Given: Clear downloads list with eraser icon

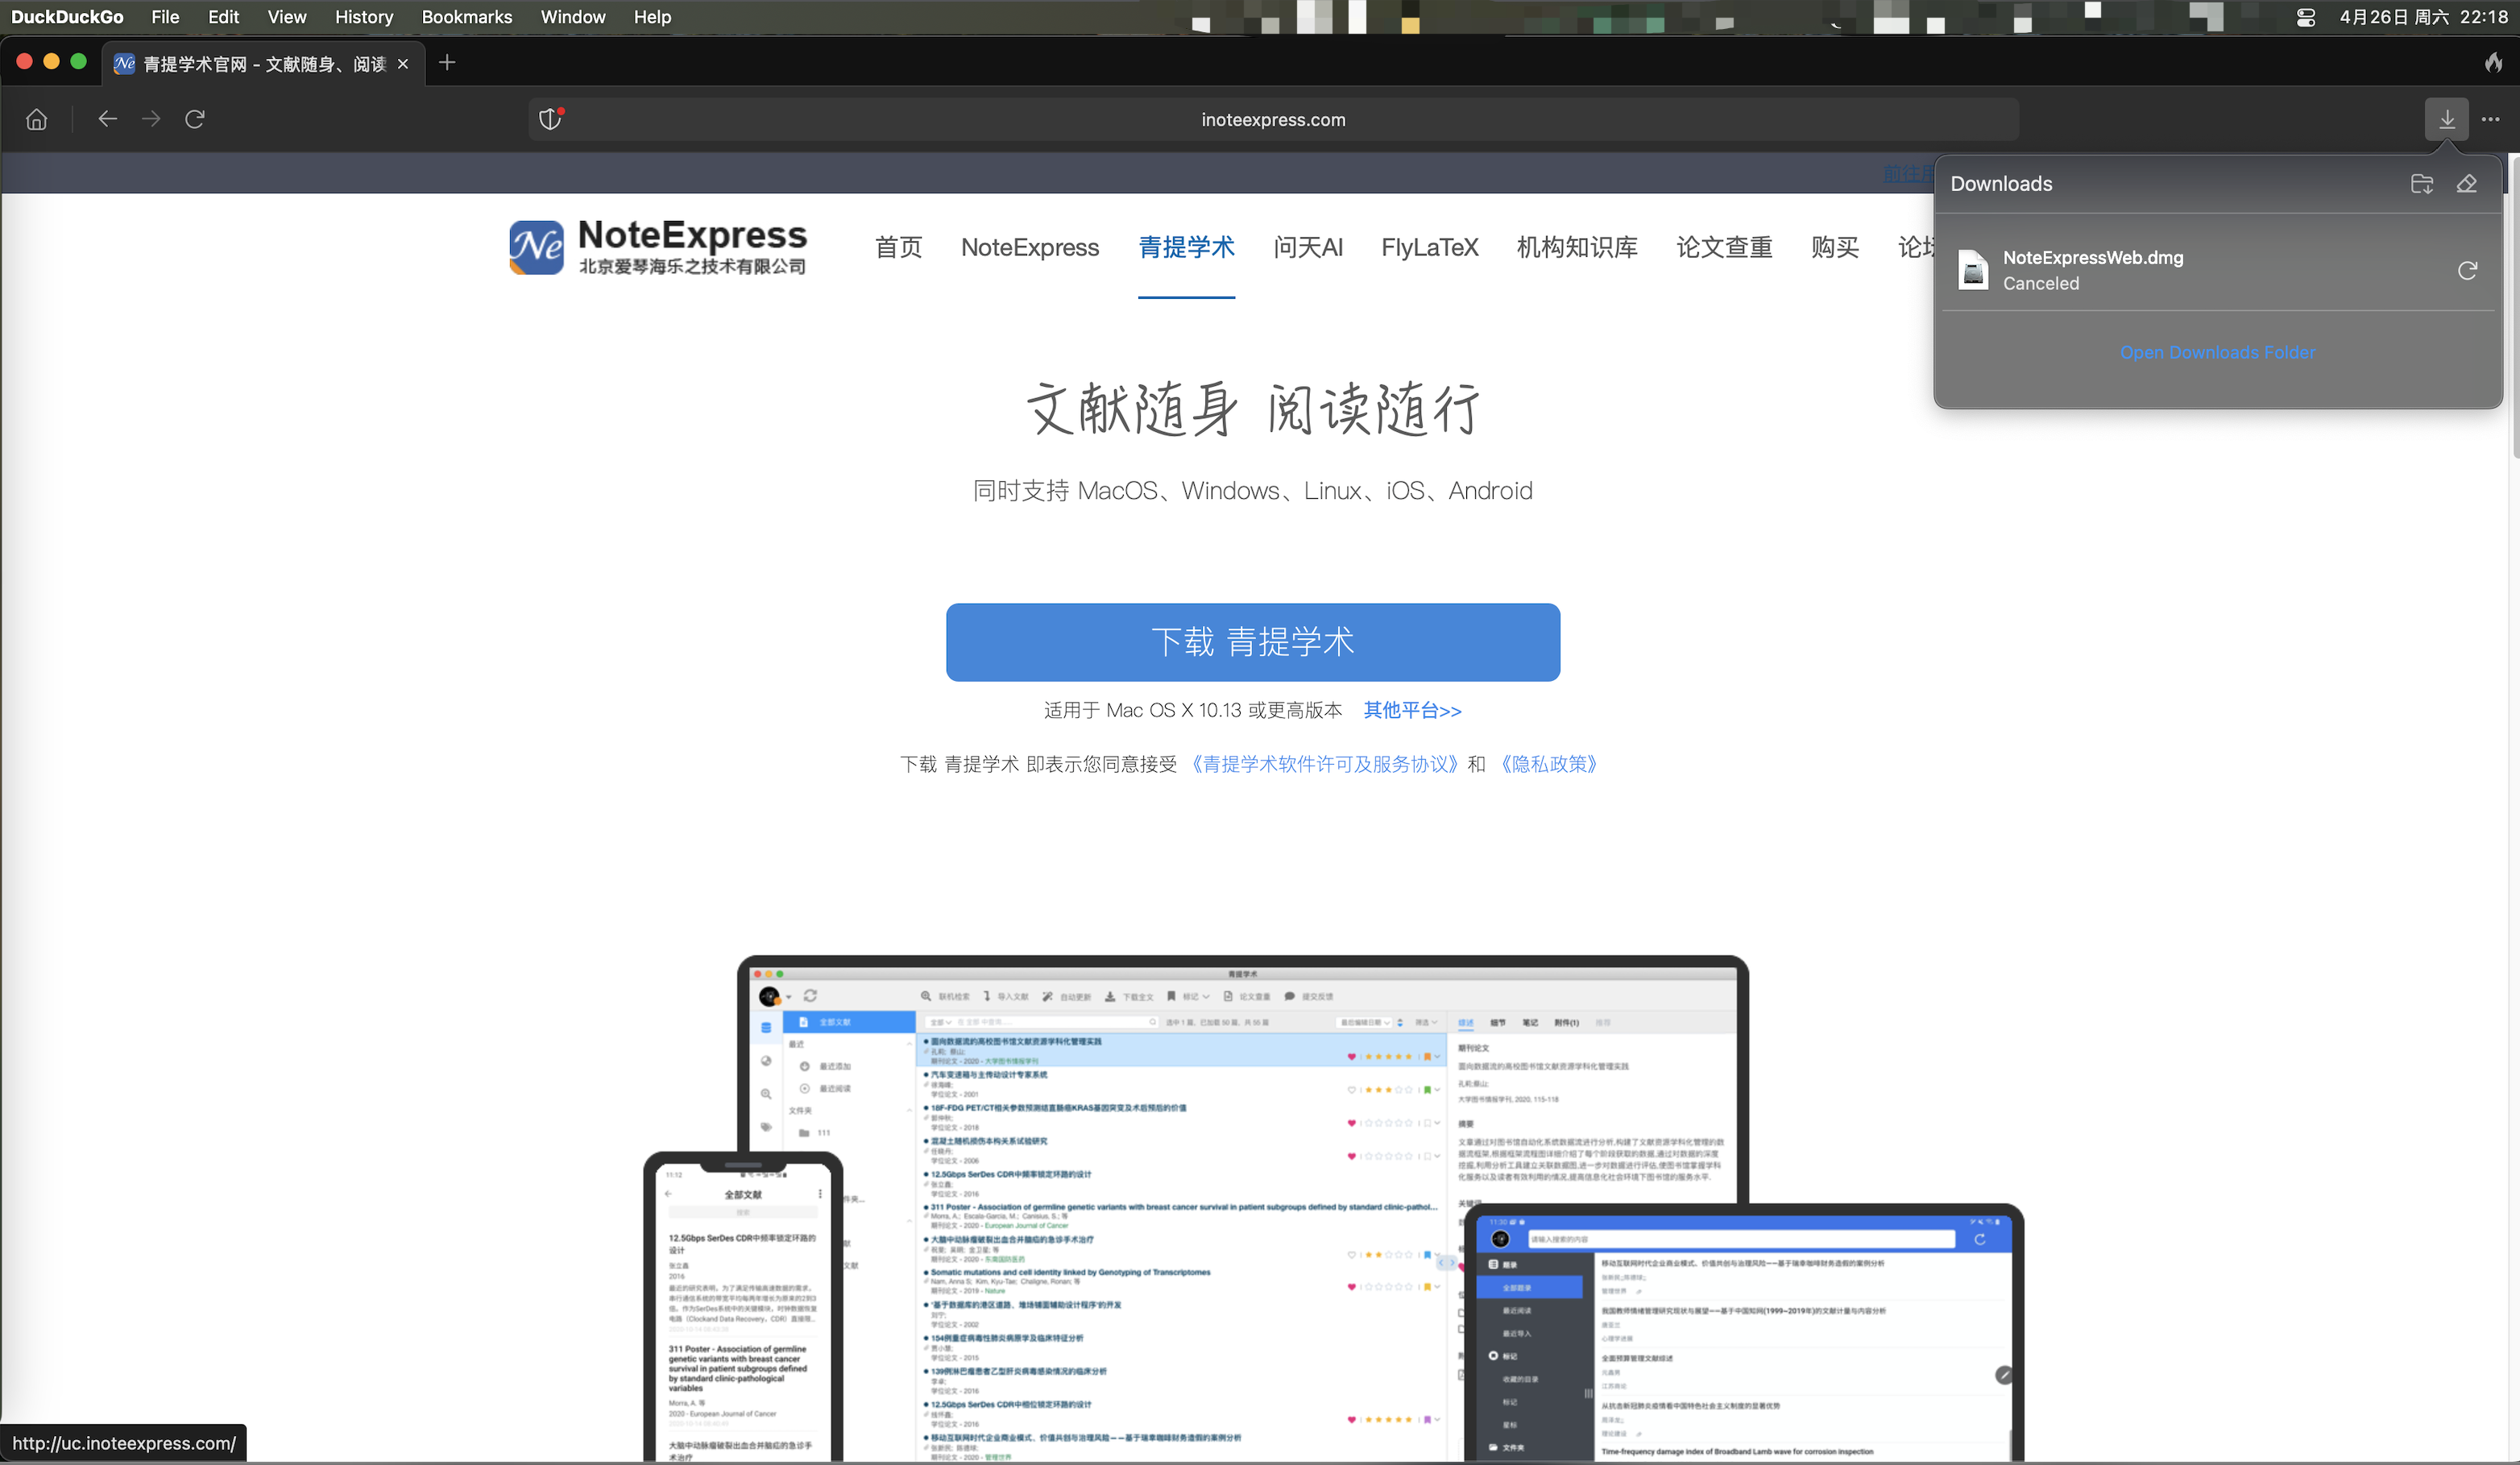Looking at the screenshot, I should [2466, 184].
